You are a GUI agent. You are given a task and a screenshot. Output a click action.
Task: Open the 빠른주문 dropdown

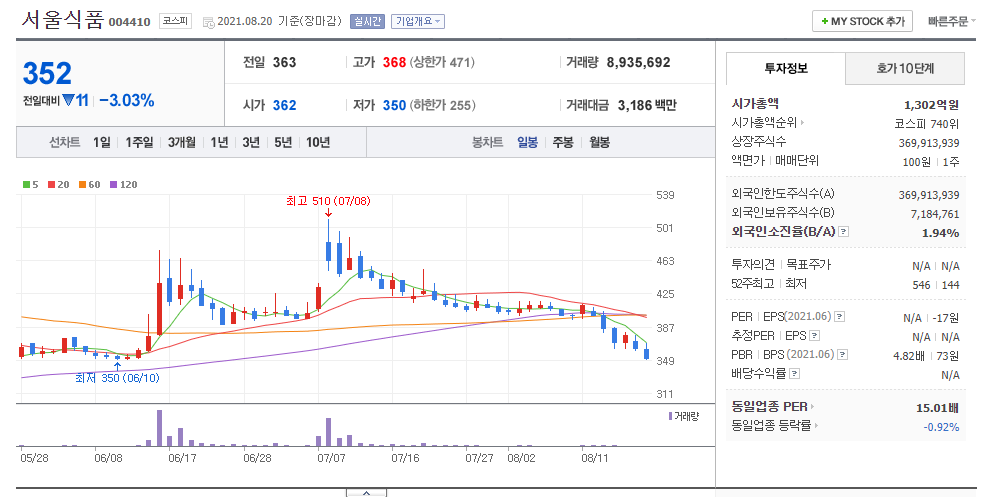pos(952,21)
